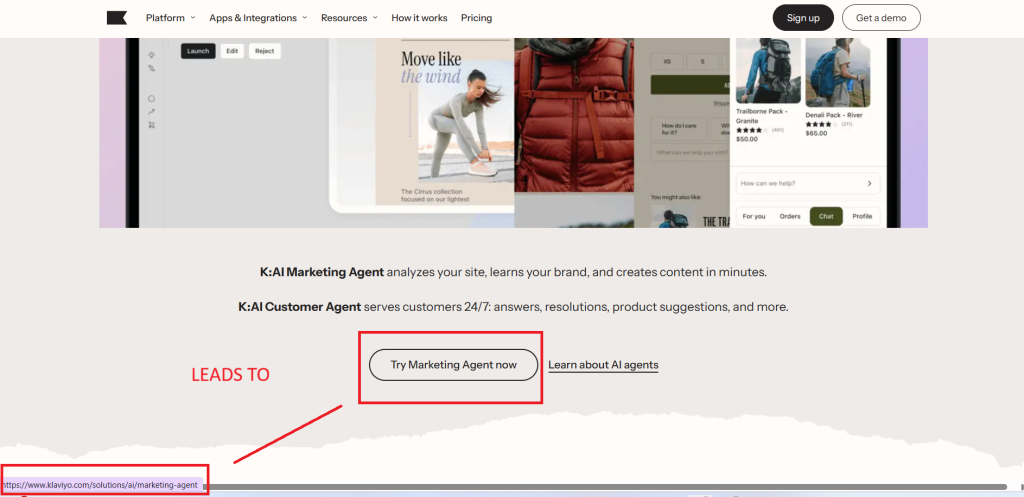Image resolution: width=1024 pixels, height=497 pixels.
Task: Click the send arrow in help box
Action: [869, 184]
